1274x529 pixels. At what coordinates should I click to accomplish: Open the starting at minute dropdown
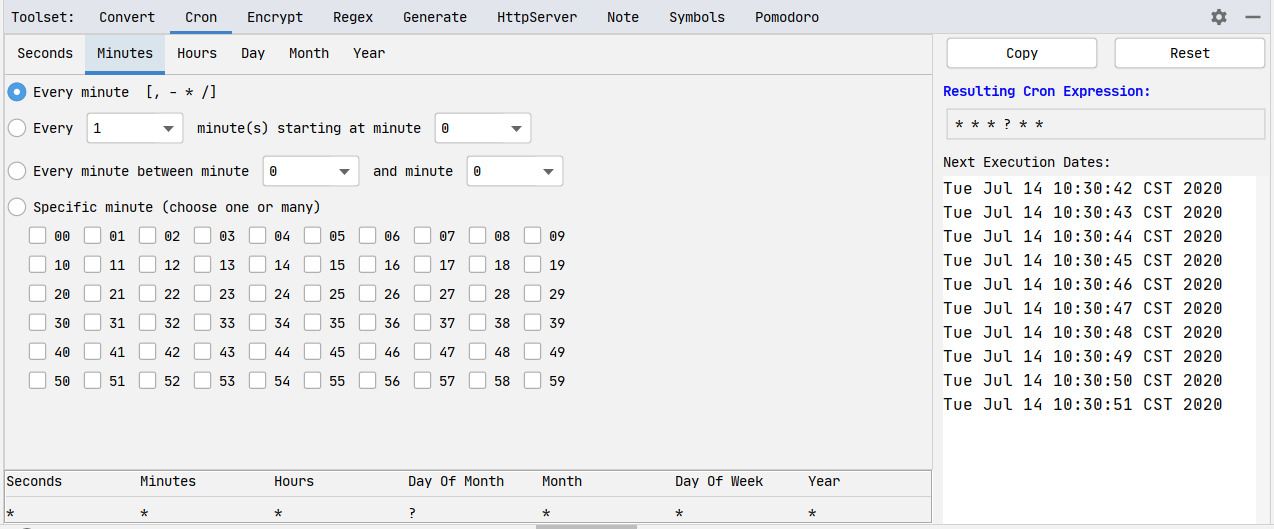[x=482, y=128]
